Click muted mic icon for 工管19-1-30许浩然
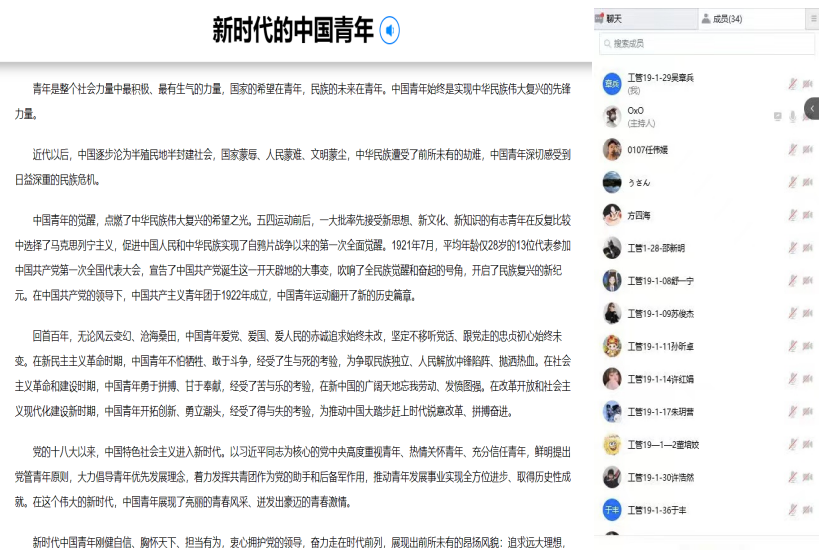Image resolution: width=826 pixels, height=558 pixels. (792, 477)
